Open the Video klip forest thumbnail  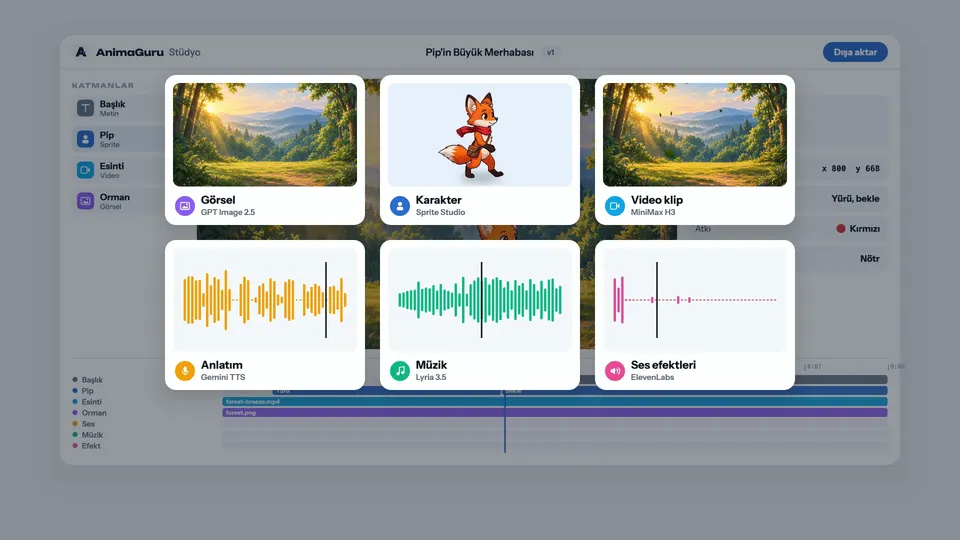tap(695, 135)
